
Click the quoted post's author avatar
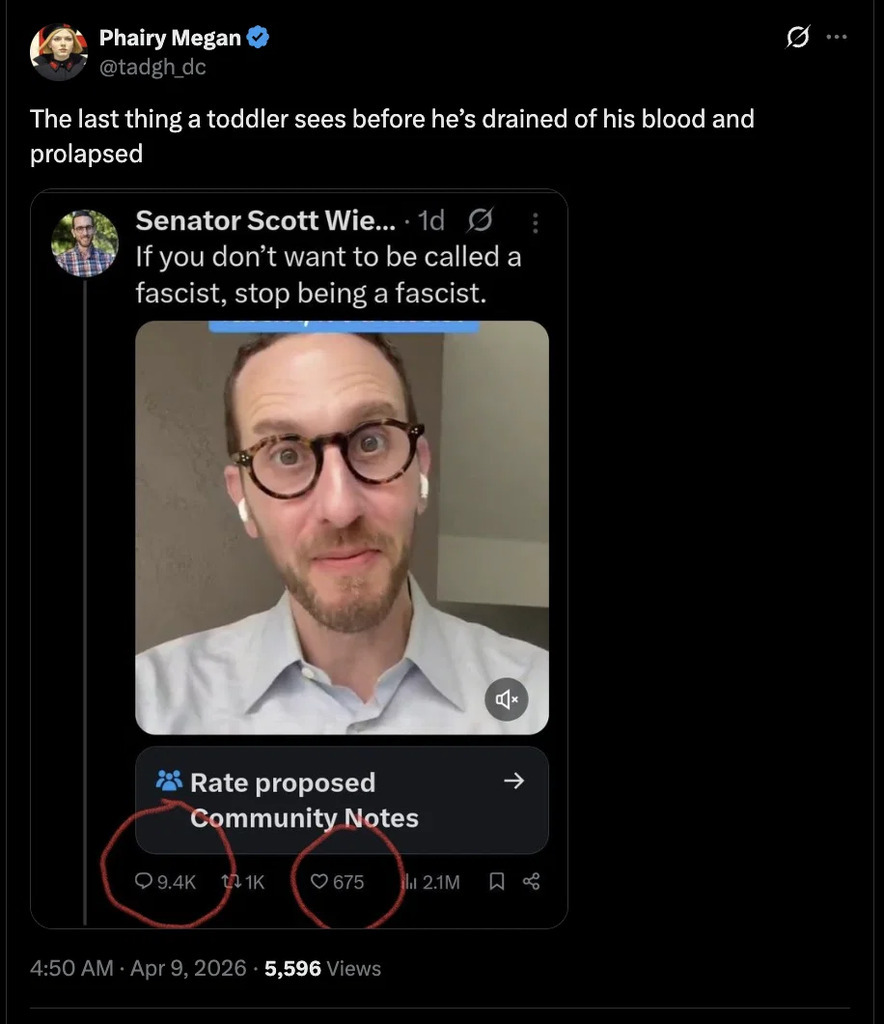[x=85, y=243]
